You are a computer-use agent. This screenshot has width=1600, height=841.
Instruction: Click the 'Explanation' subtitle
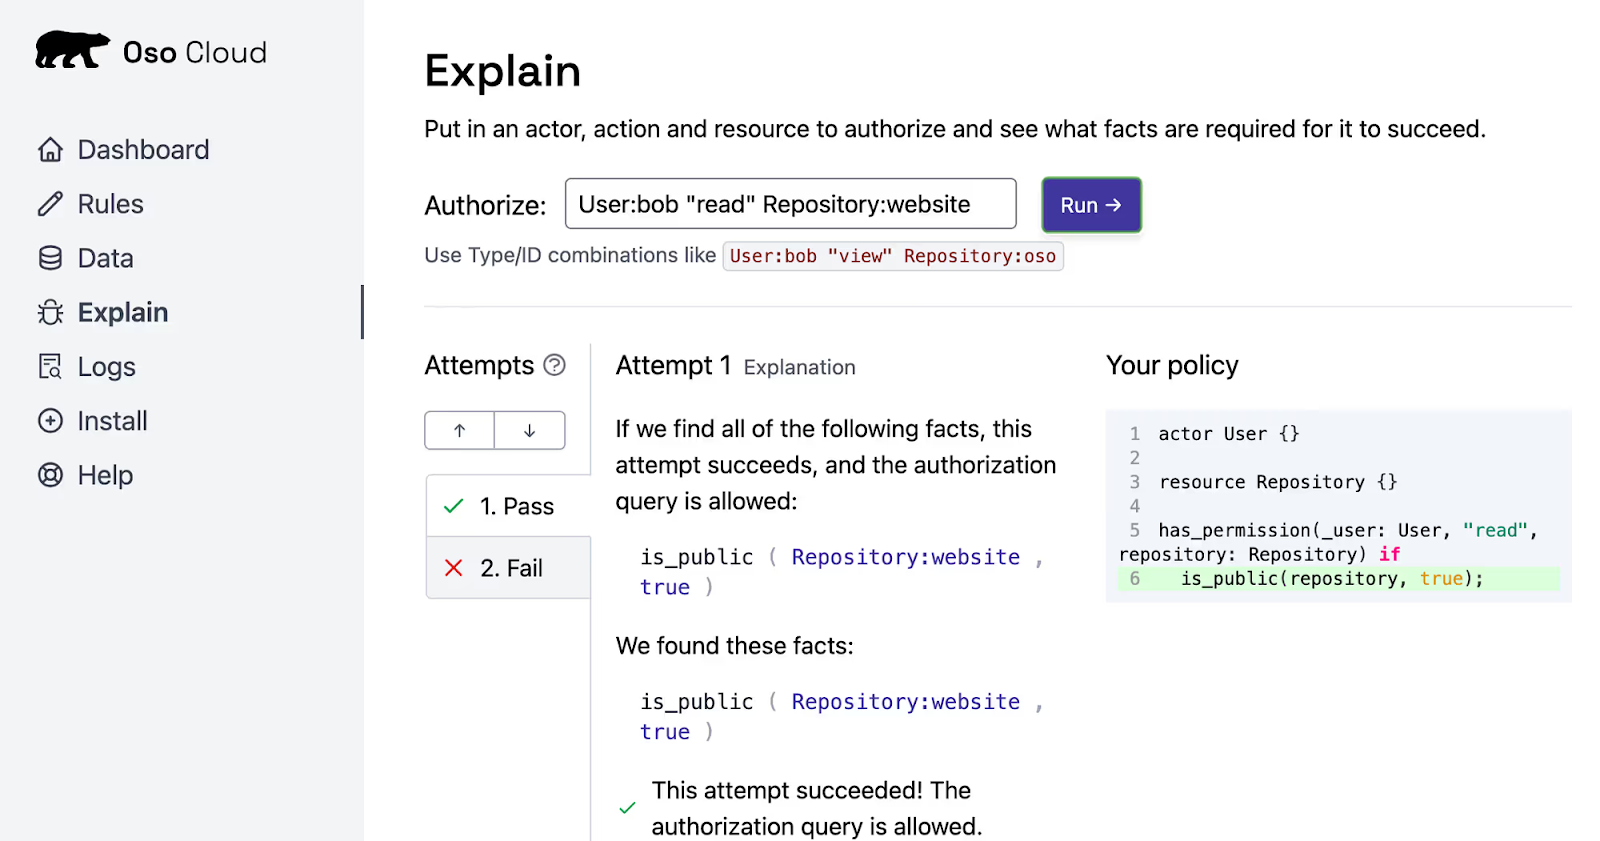(x=799, y=367)
